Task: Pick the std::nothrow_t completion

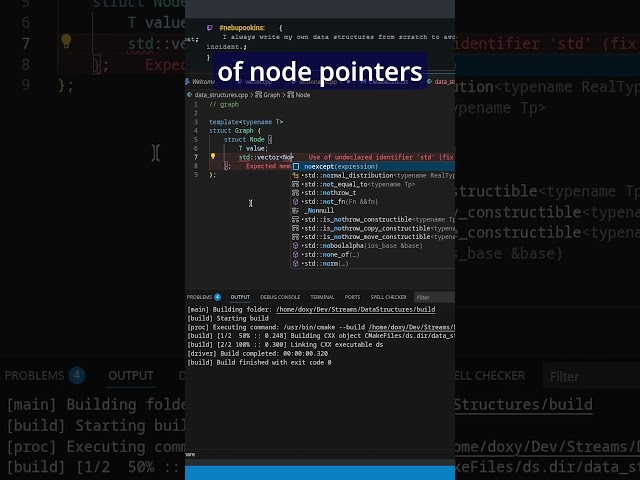Action: 373,193
